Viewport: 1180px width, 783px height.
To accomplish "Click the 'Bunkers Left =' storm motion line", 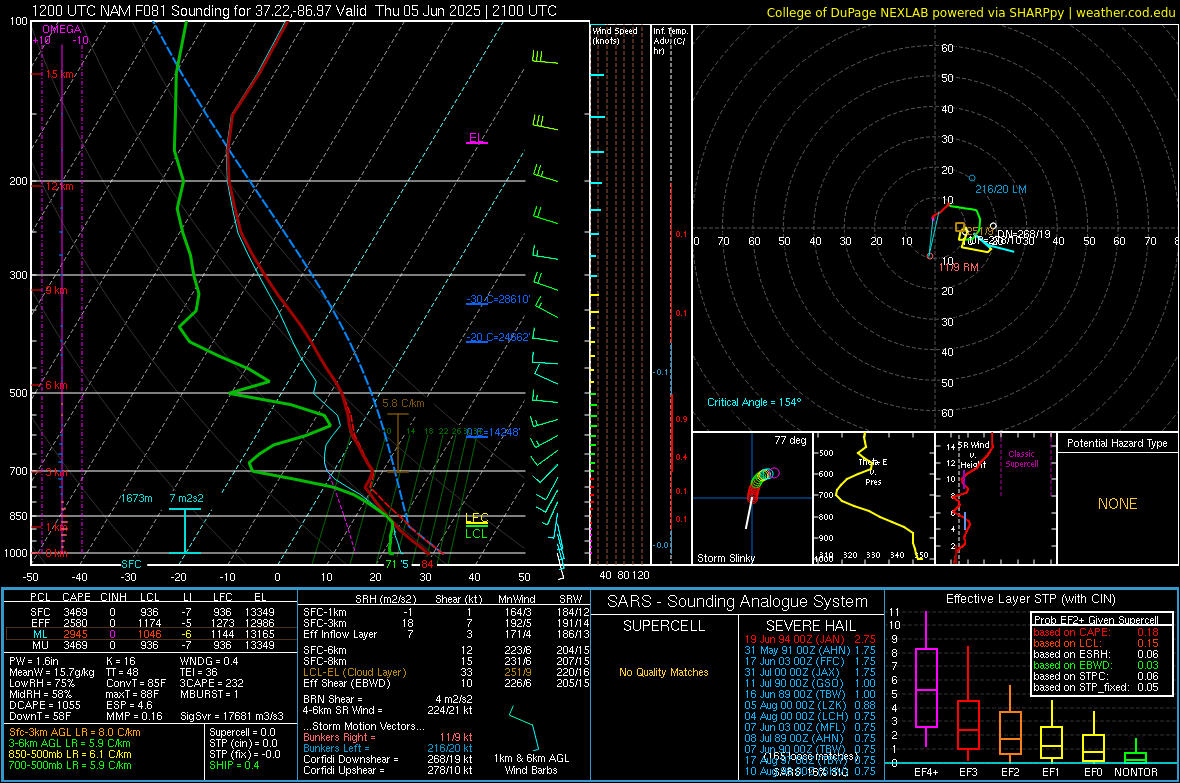I will coord(388,748).
